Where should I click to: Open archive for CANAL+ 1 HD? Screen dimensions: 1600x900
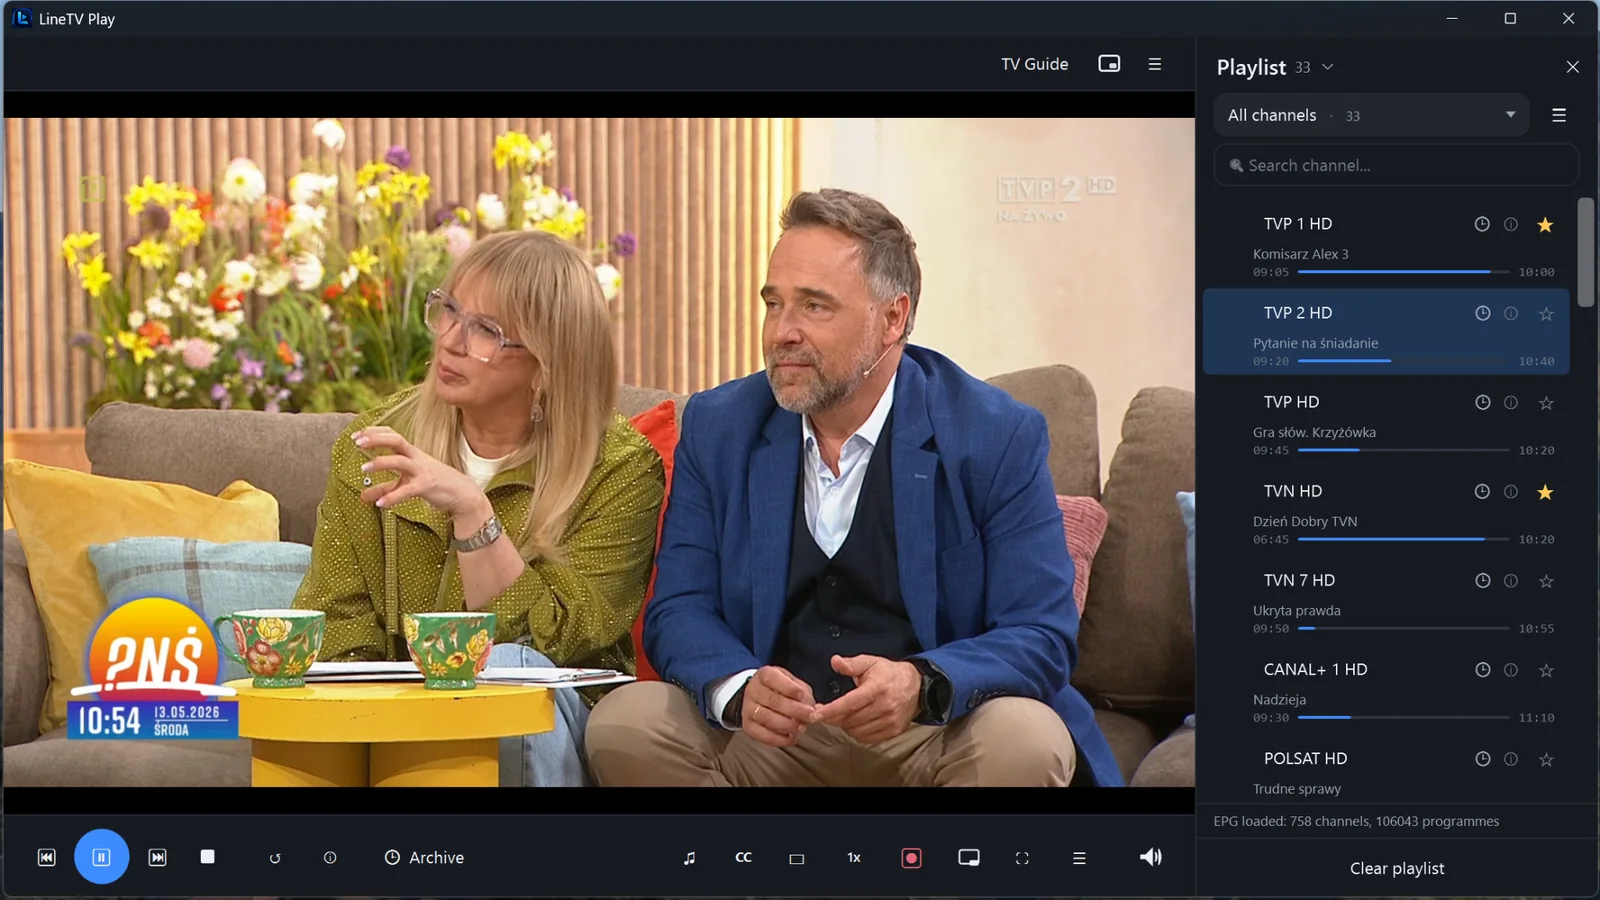coord(1482,669)
